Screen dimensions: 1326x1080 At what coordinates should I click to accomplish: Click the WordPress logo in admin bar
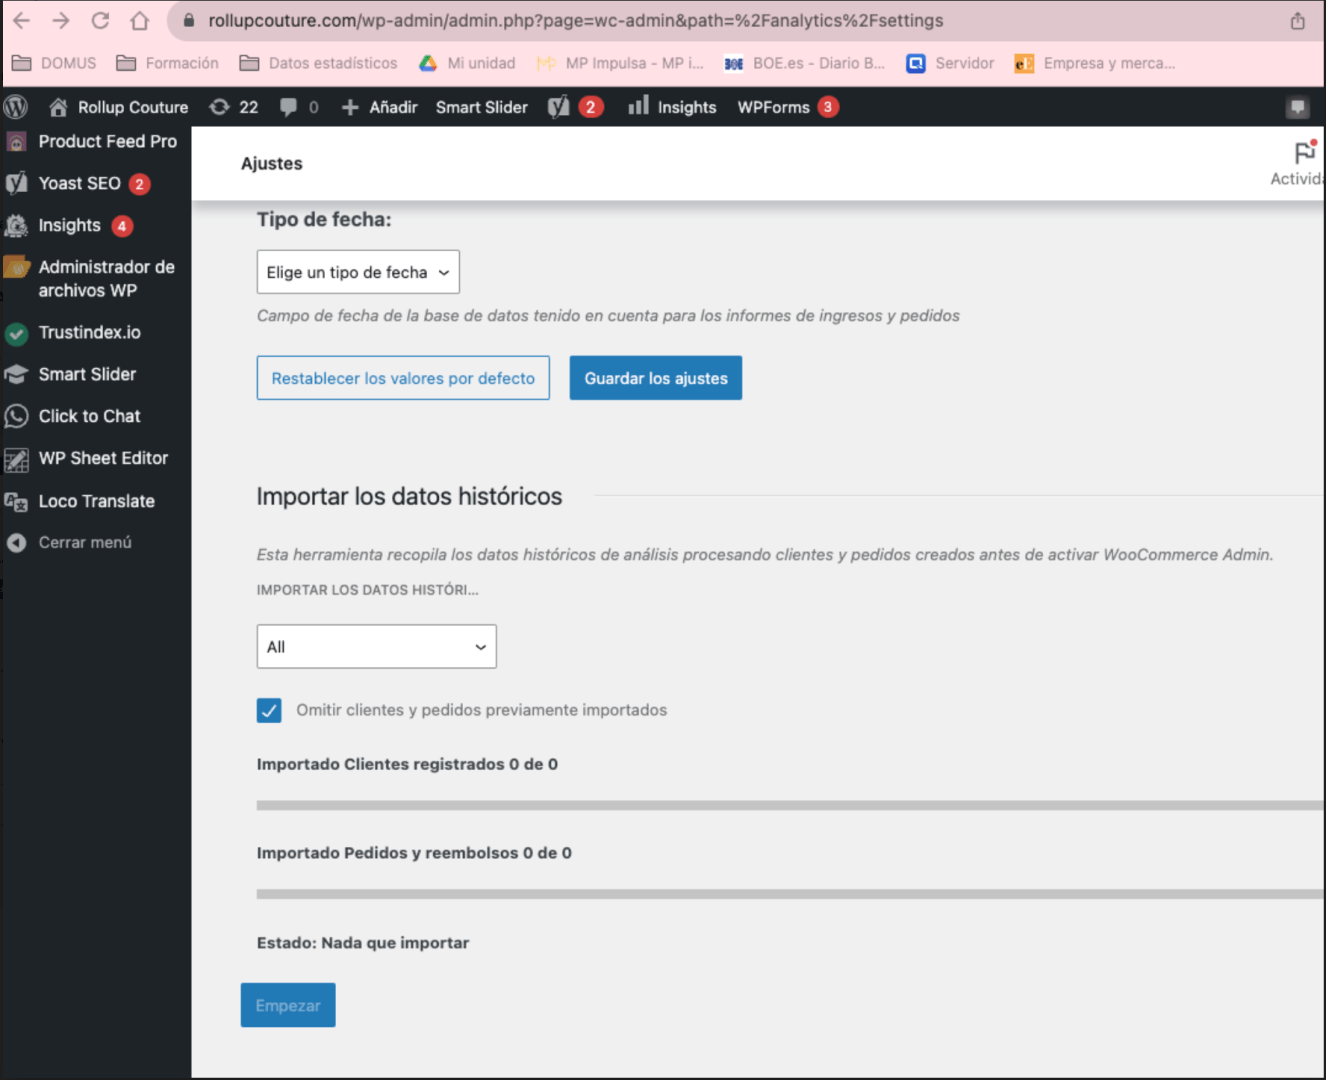[16, 107]
